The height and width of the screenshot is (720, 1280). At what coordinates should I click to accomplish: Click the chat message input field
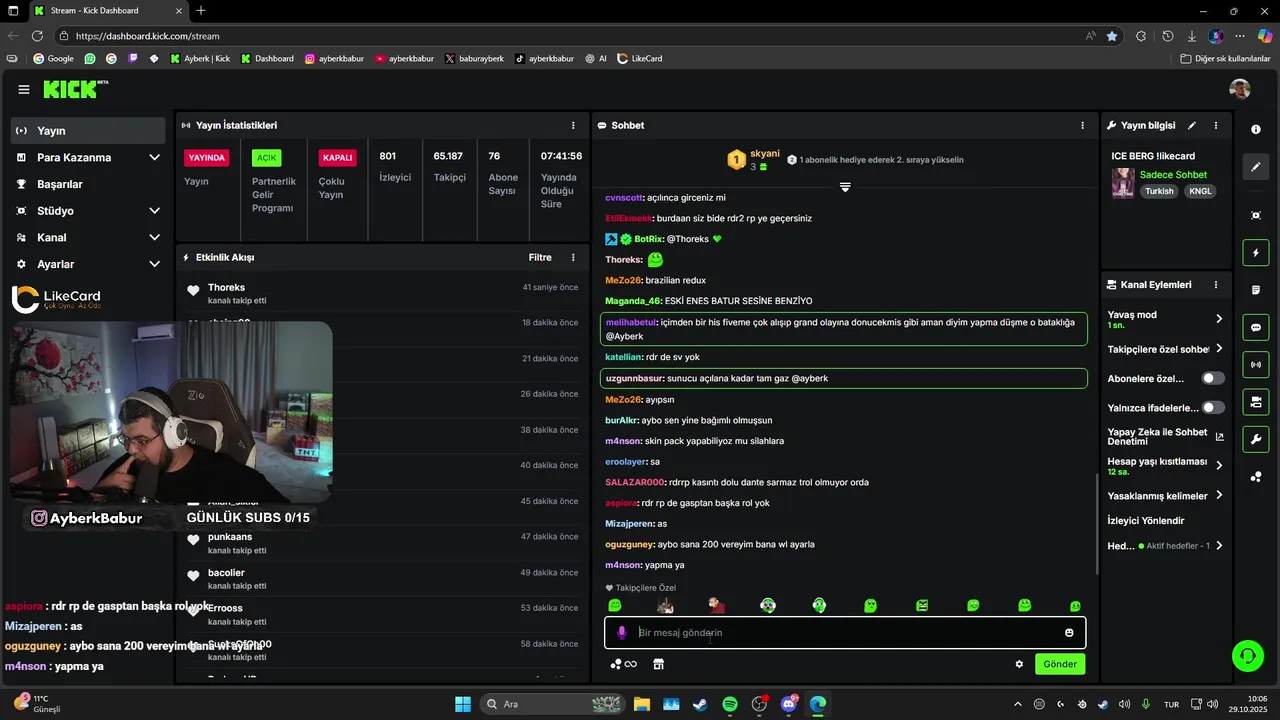(x=845, y=633)
